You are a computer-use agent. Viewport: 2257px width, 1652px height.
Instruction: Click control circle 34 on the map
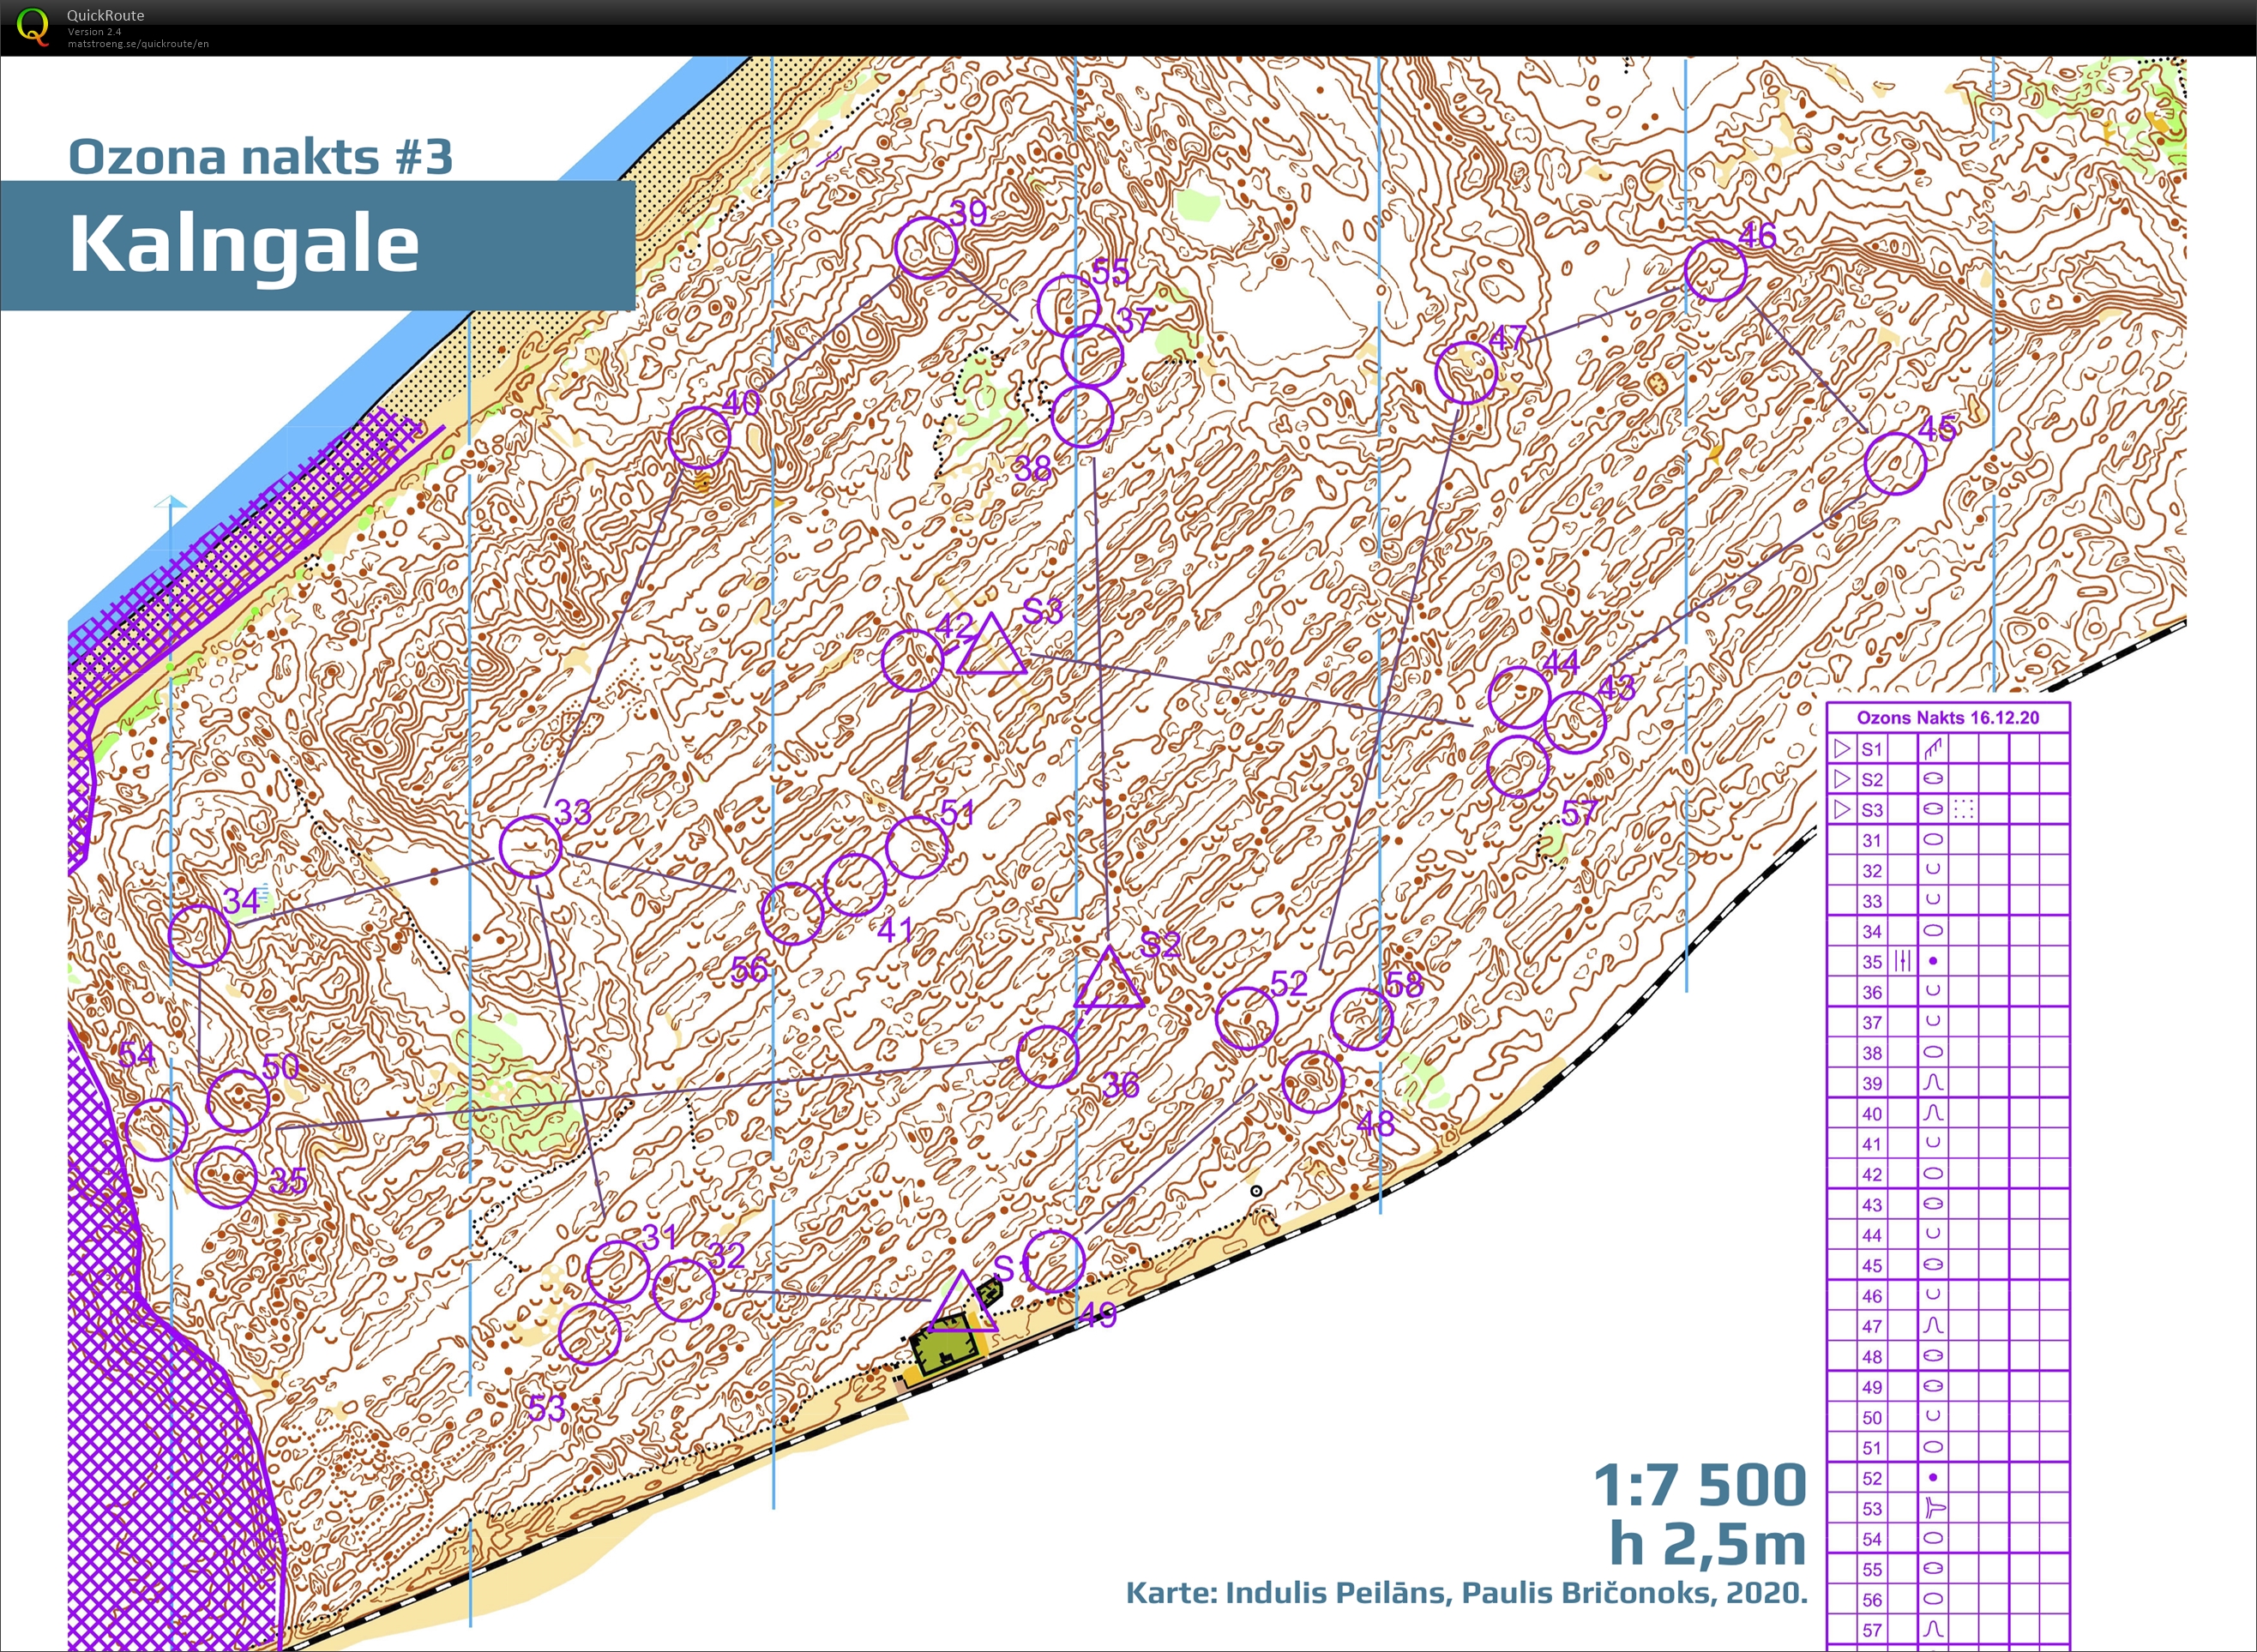(199, 936)
